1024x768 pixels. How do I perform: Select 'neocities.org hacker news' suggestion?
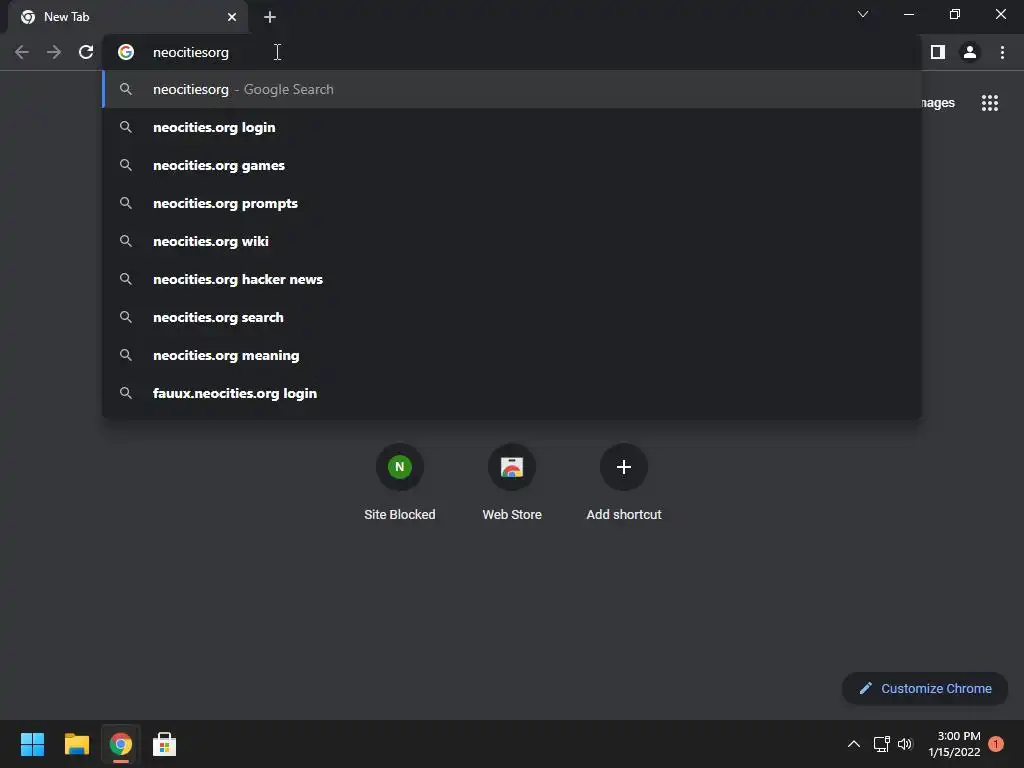[x=512, y=279]
